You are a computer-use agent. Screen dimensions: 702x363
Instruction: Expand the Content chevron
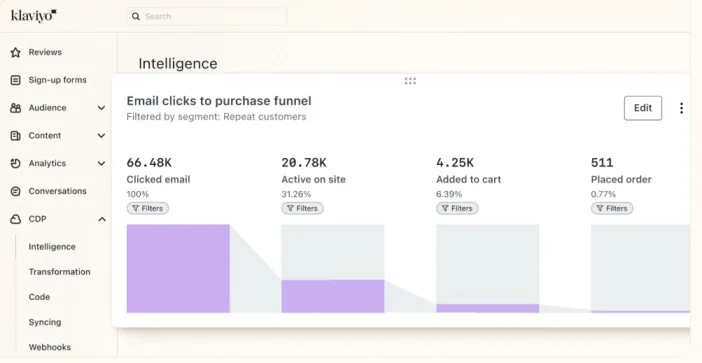pos(102,136)
